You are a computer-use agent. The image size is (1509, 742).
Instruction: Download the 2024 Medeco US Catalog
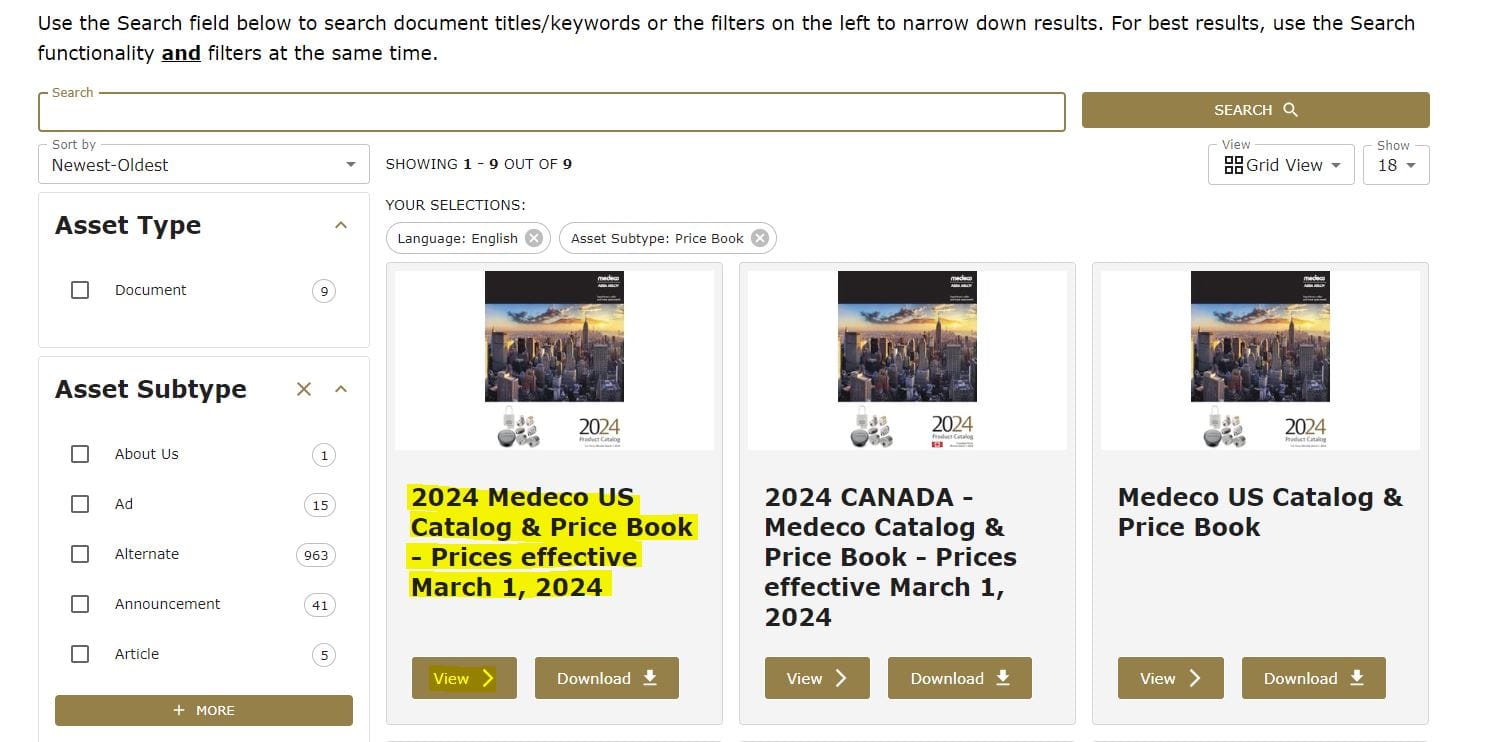(606, 678)
